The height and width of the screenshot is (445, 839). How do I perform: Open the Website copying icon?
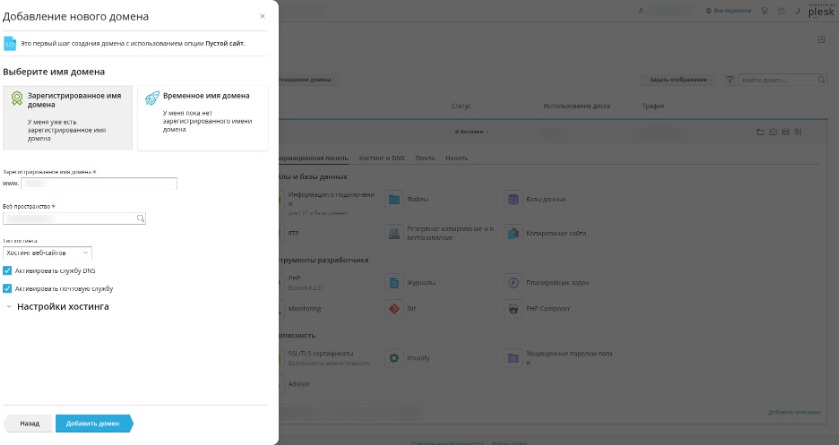tap(513, 233)
